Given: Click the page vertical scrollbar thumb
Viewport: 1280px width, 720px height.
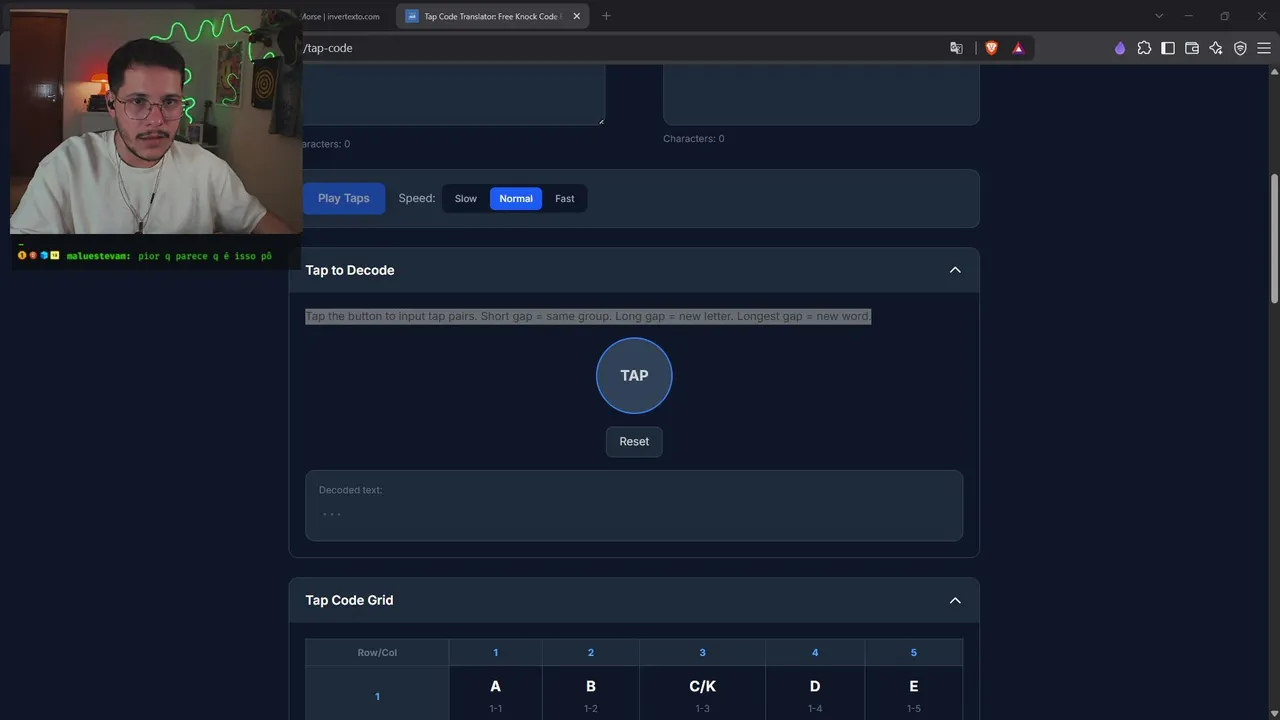Looking at the screenshot, I should (x=1274, y=238).
